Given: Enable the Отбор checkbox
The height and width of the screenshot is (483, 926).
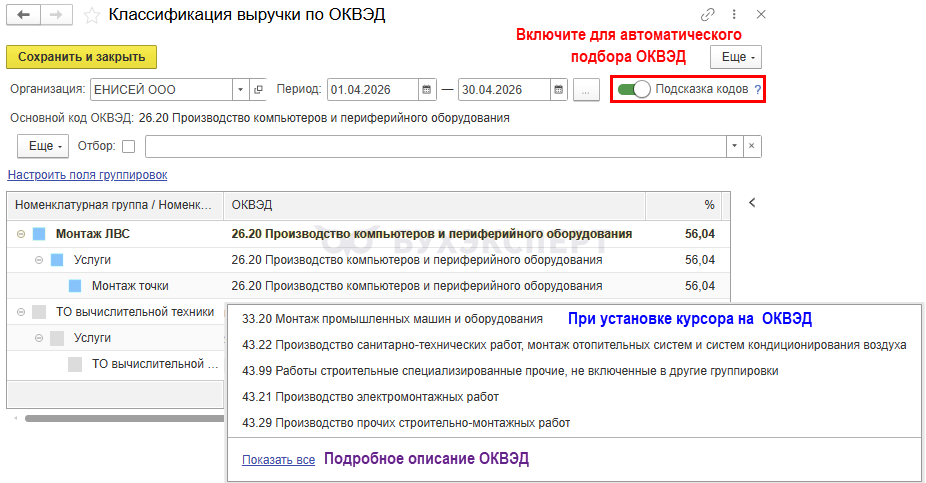Looking at the screenshot, I should click(128, 146).
